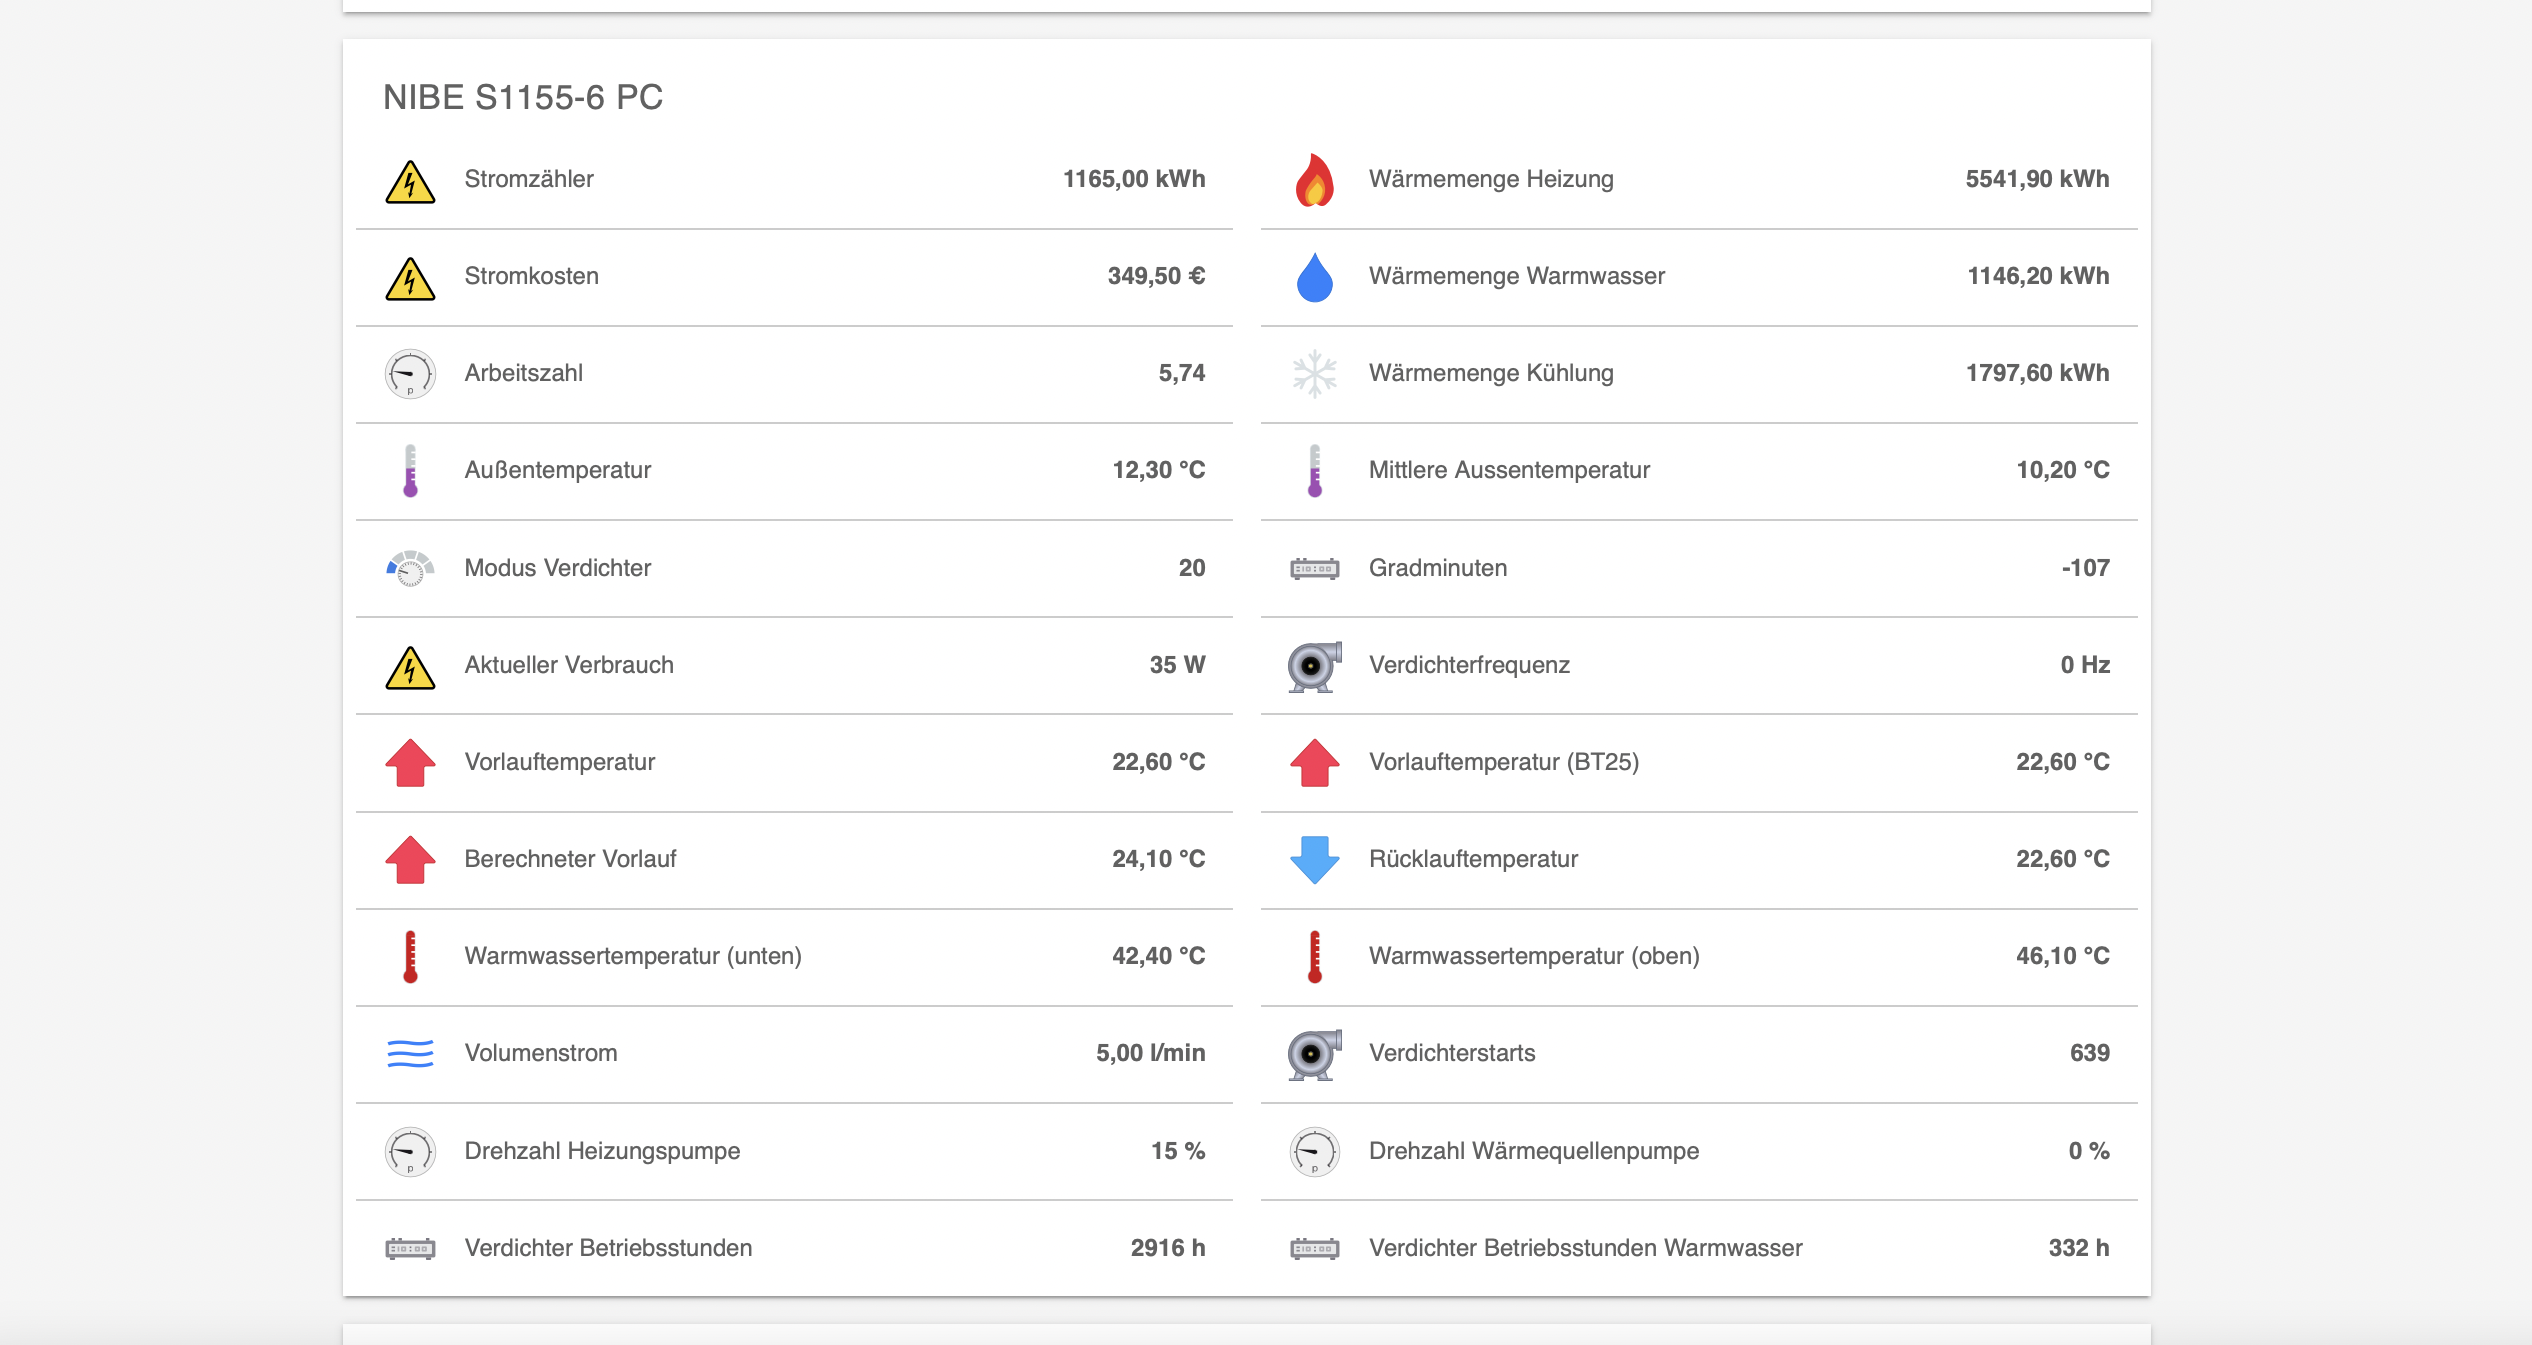This screenshot has width=2532, height=1345.
Task: Click the Verdichter Betriebsstunden Warmwasser counter icon
Action: (1315, 1248)
